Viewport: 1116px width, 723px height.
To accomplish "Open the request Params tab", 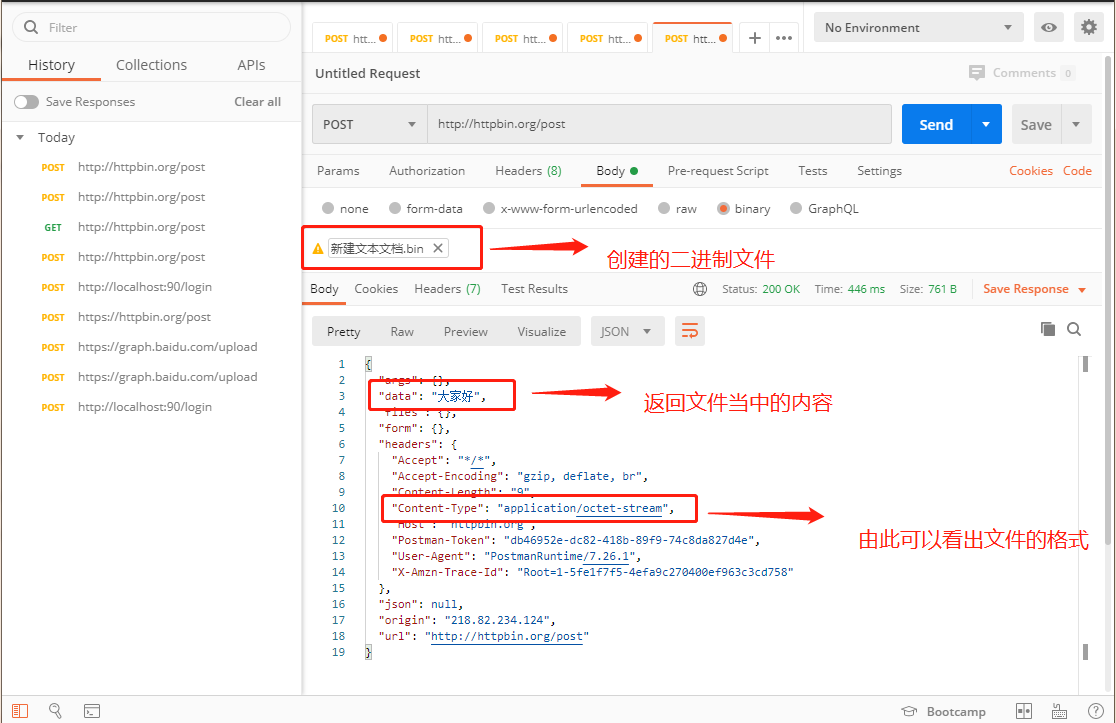I will (338, 171).
